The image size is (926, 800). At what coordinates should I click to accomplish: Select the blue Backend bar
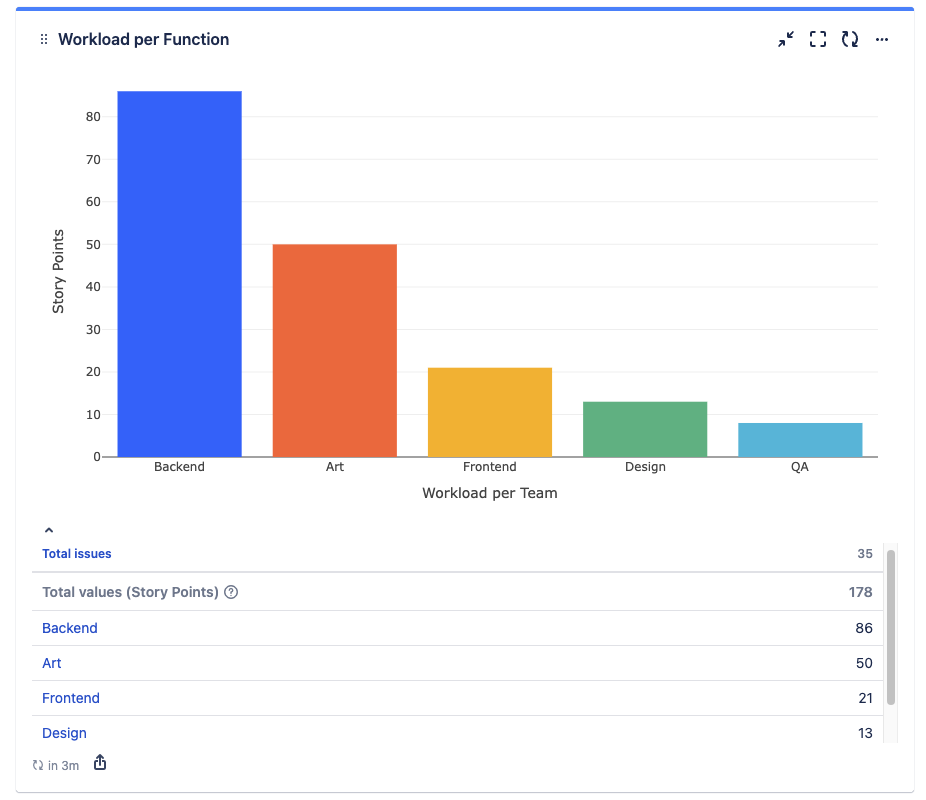click(179, 270)
